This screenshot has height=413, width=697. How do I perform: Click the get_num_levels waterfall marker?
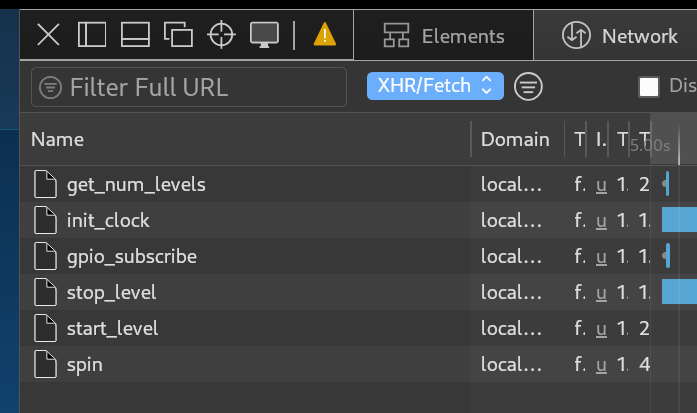click(666, 184)
